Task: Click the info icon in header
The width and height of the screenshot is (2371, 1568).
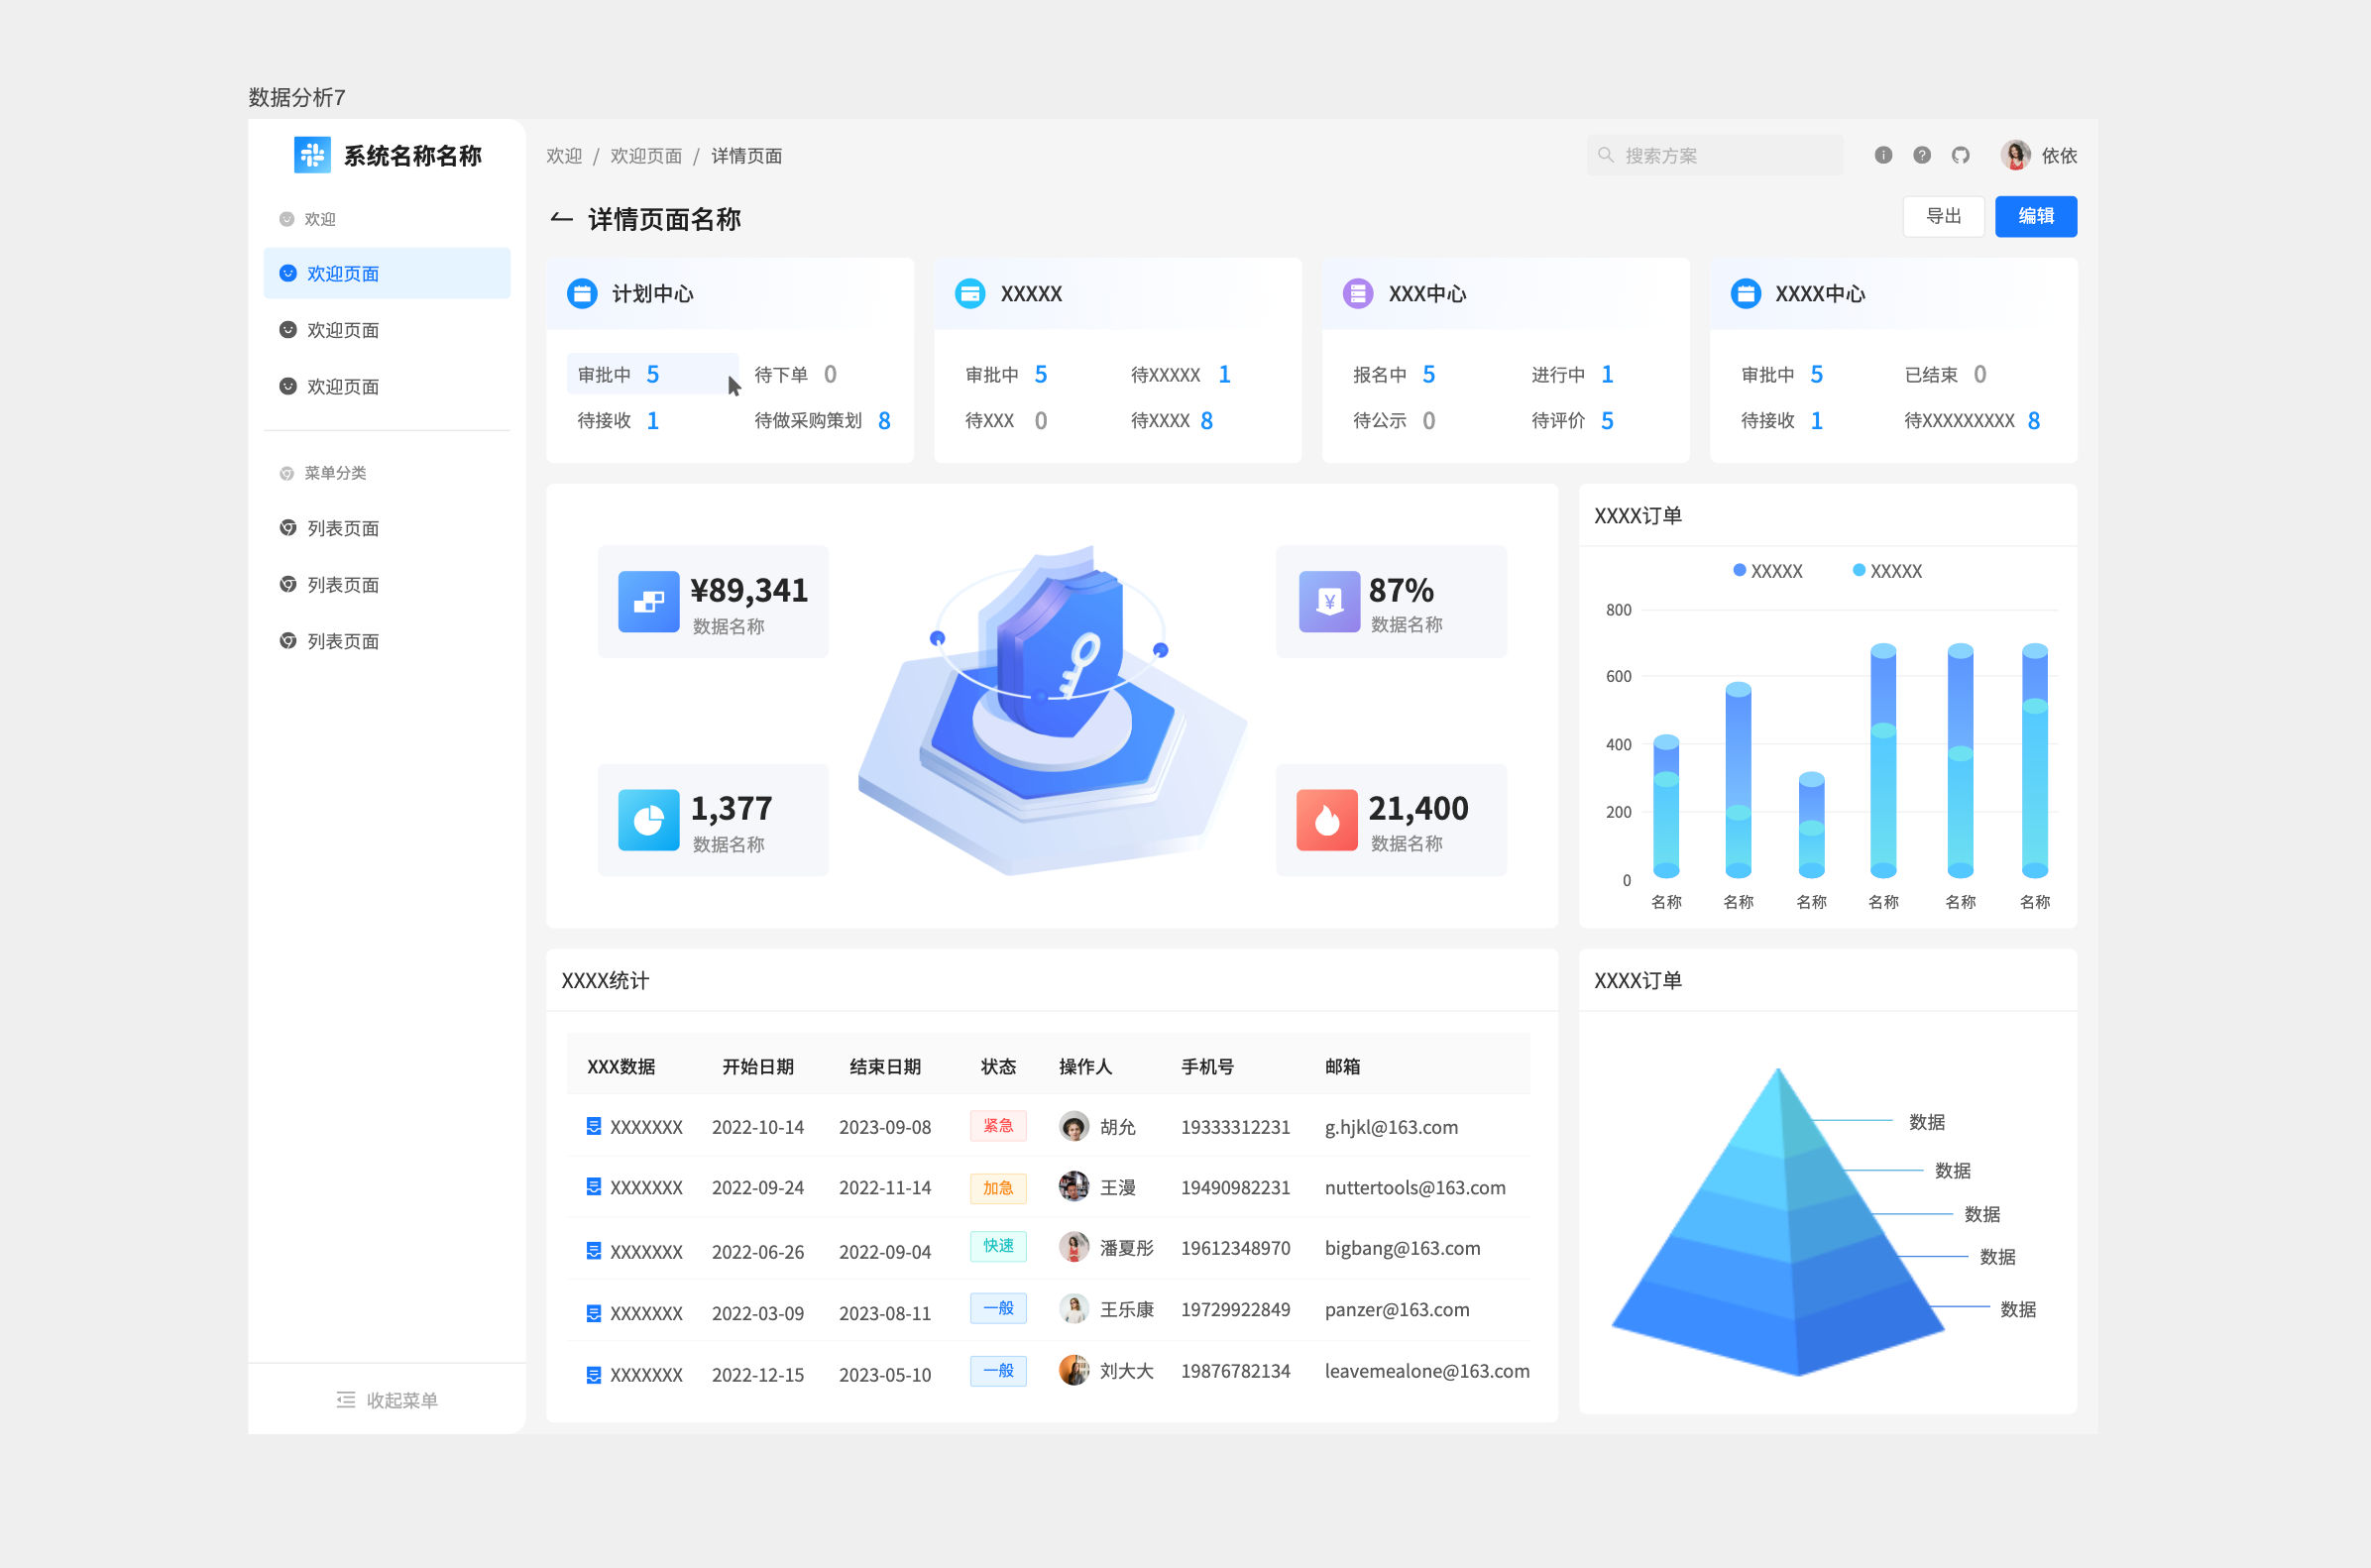Action: [x=1883, y=155]
